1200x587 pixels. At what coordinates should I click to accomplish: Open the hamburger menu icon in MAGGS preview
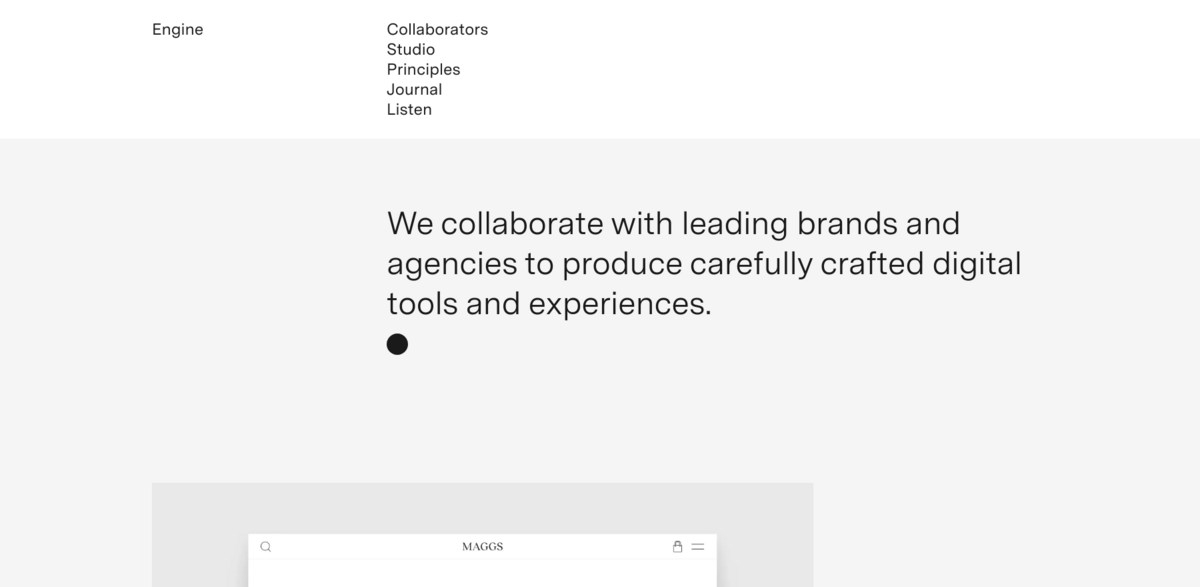(x=698, y=547)
